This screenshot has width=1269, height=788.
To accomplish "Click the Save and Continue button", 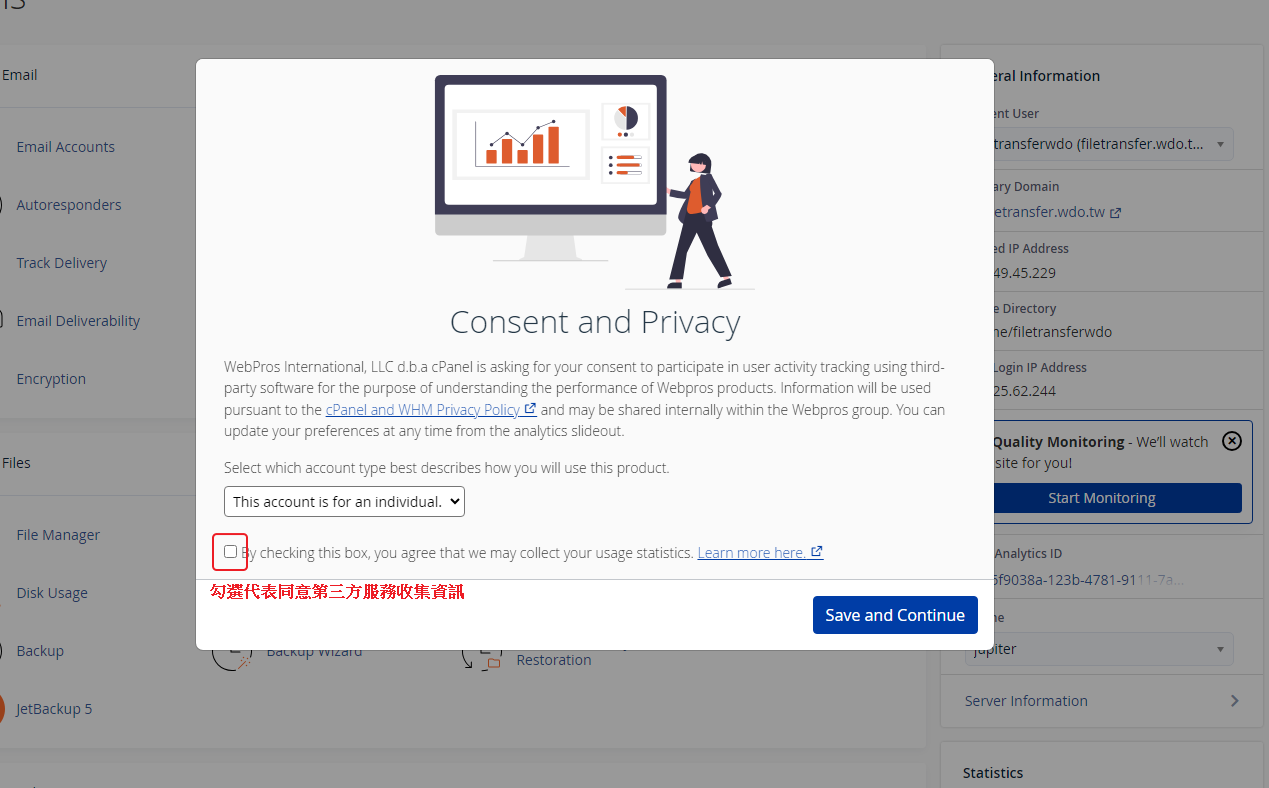I will click(895, 615).
